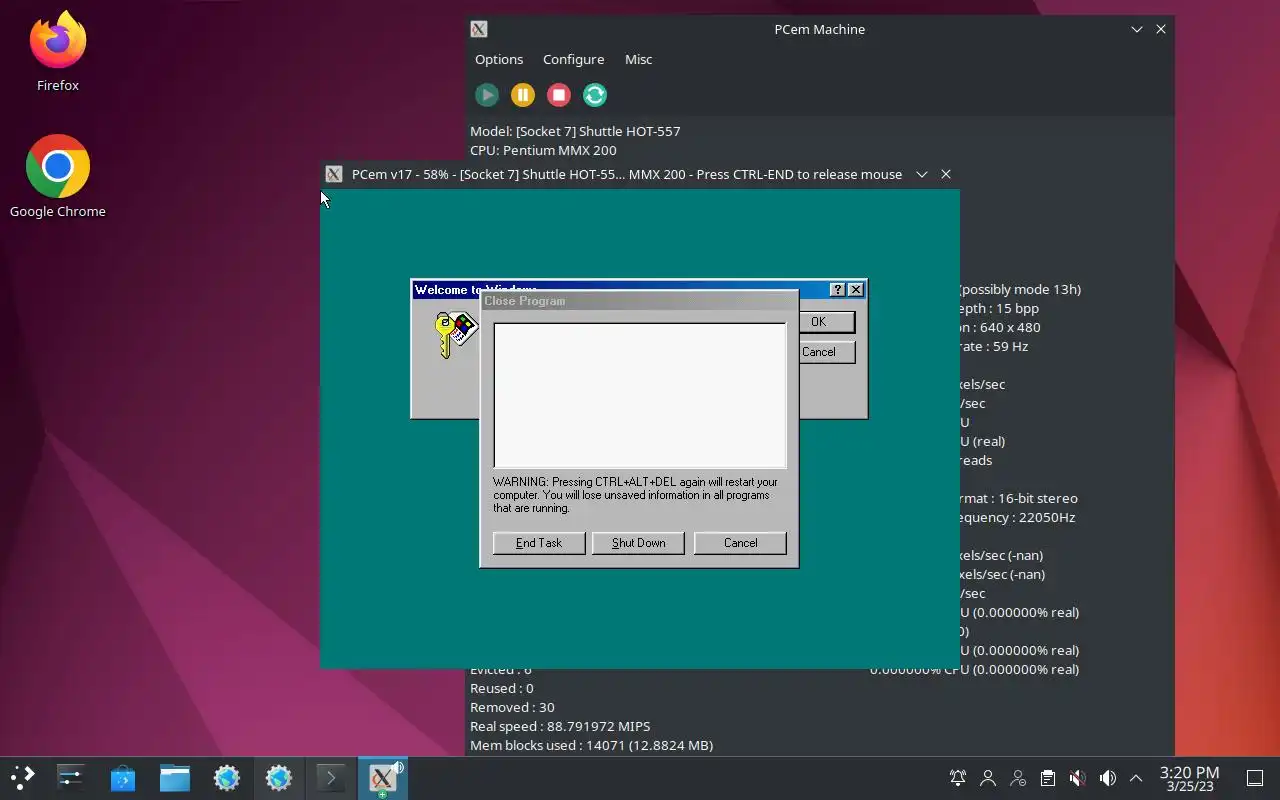The width and height of the screenshot is (1280, 800).
Task: Open the file manager folder in the taskbar
Action: (174, 777)
